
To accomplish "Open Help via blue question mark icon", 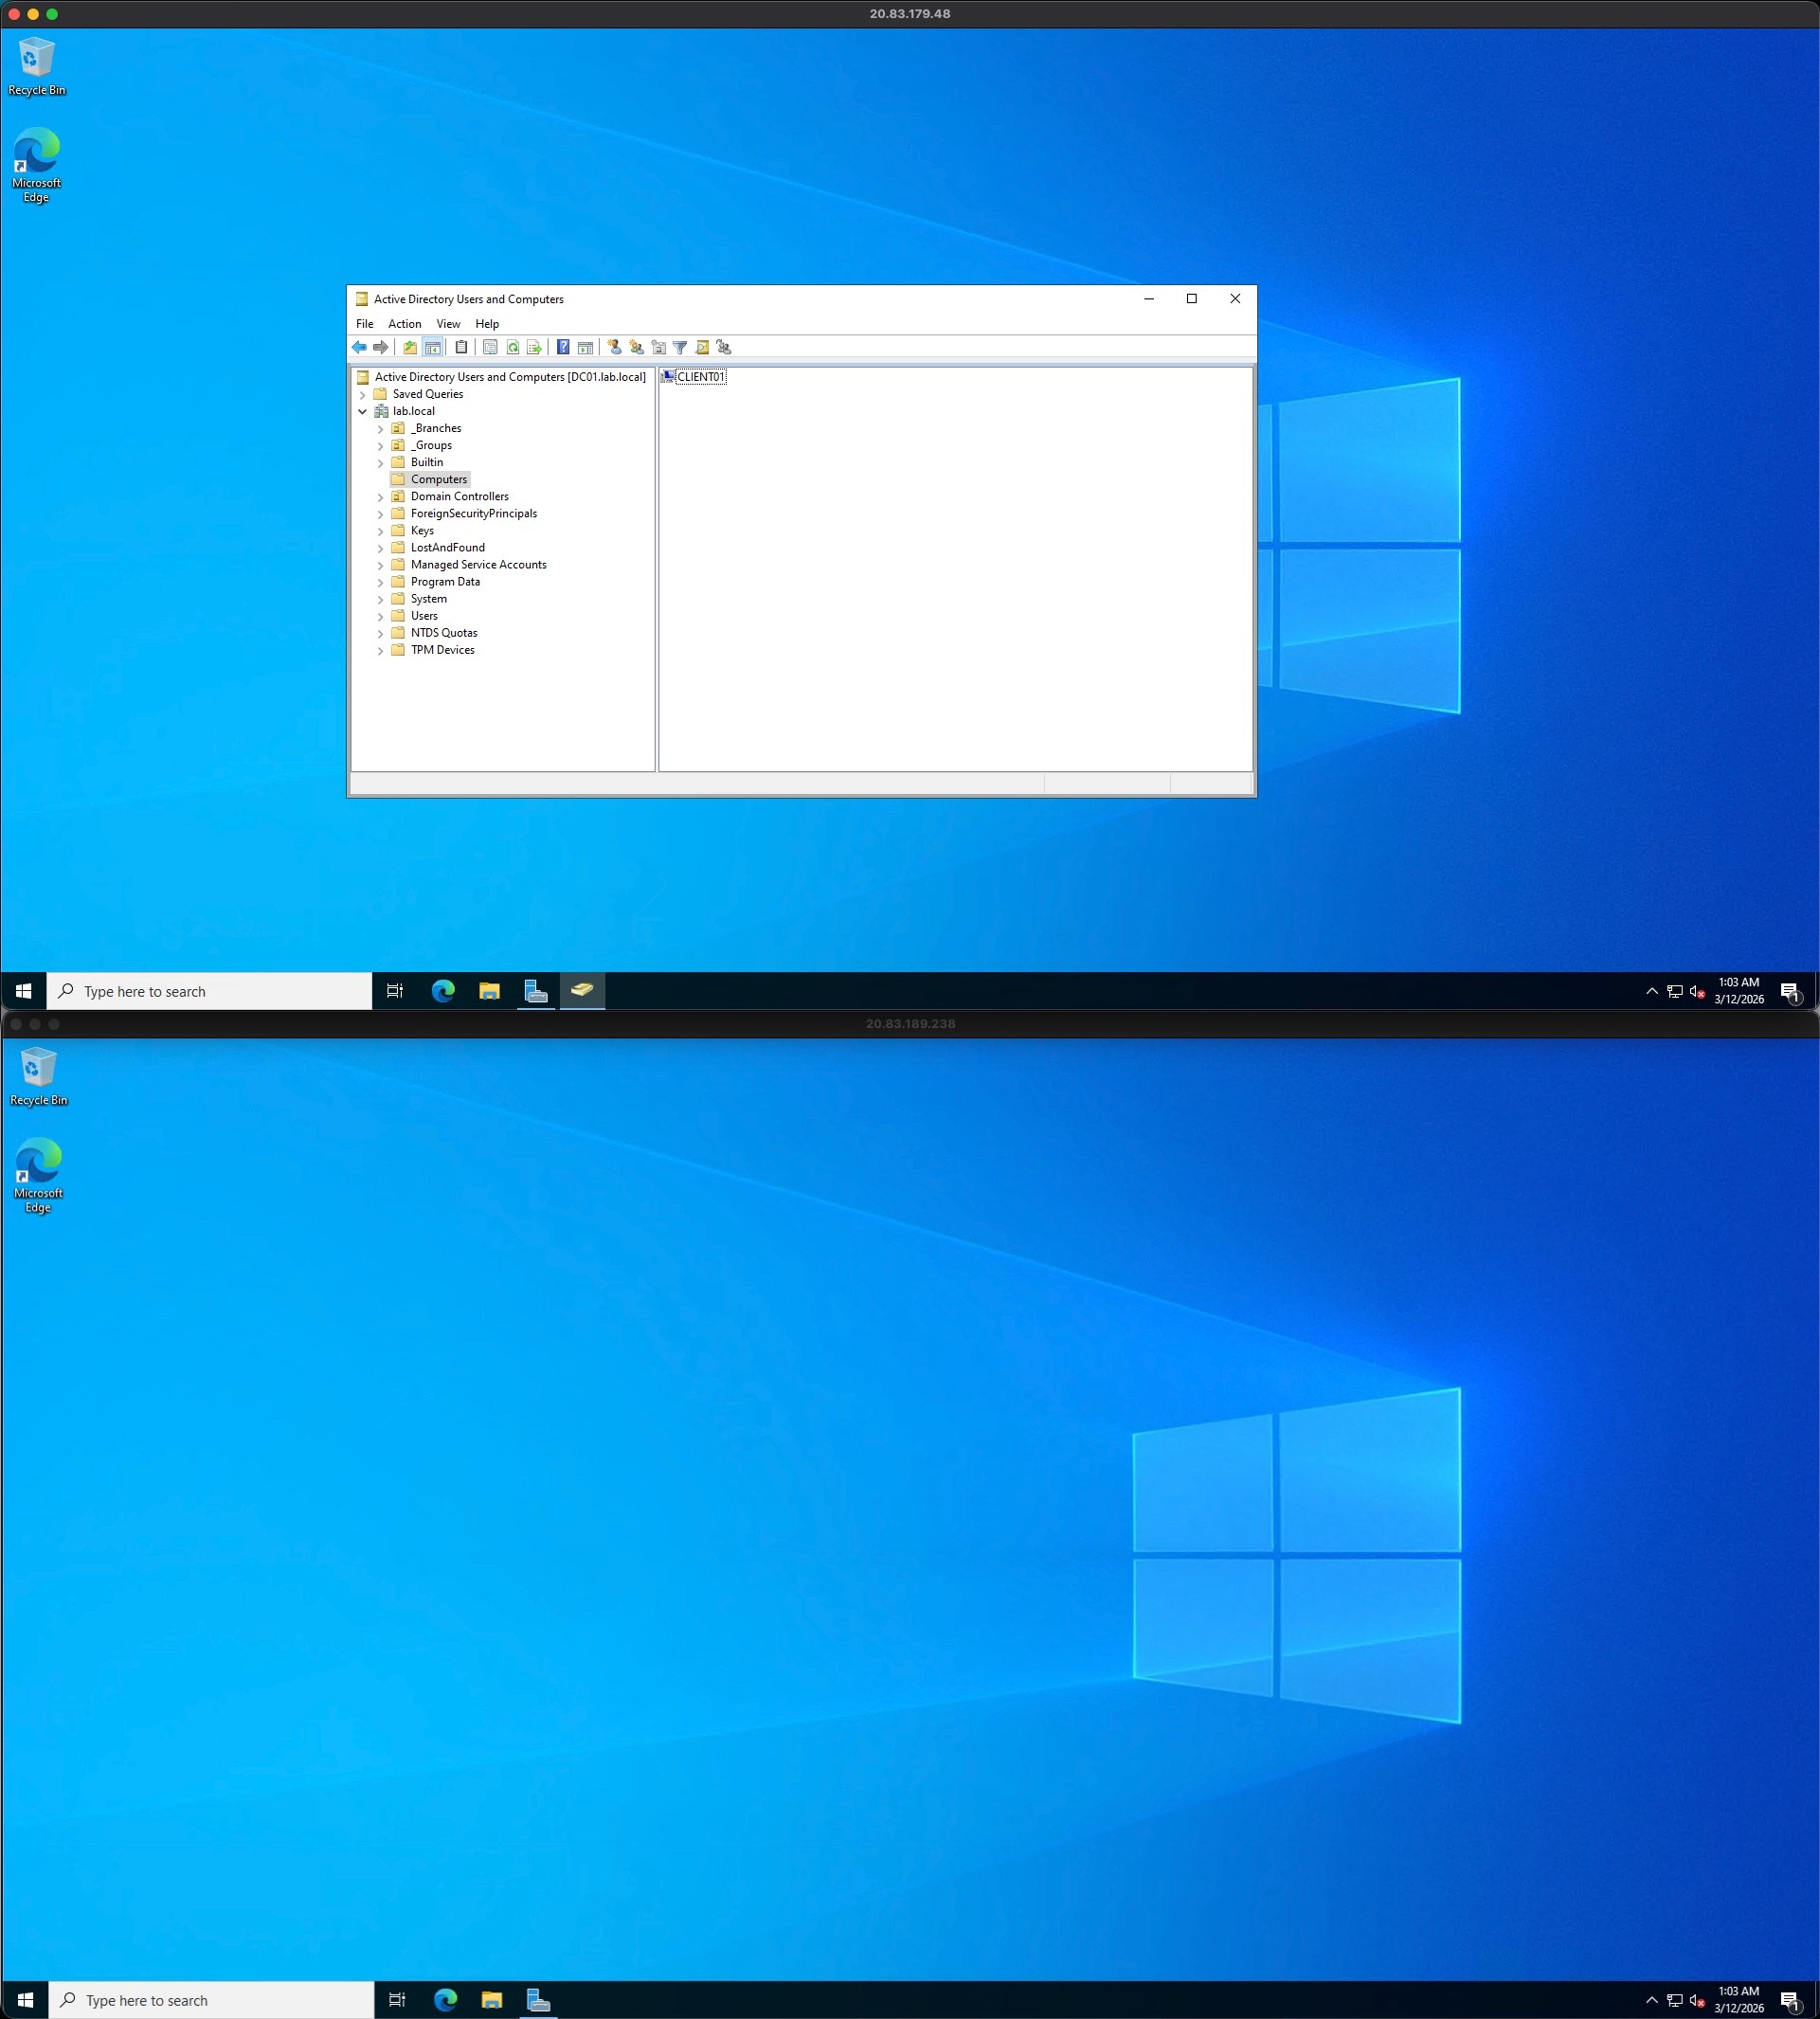I will (563, 347).
